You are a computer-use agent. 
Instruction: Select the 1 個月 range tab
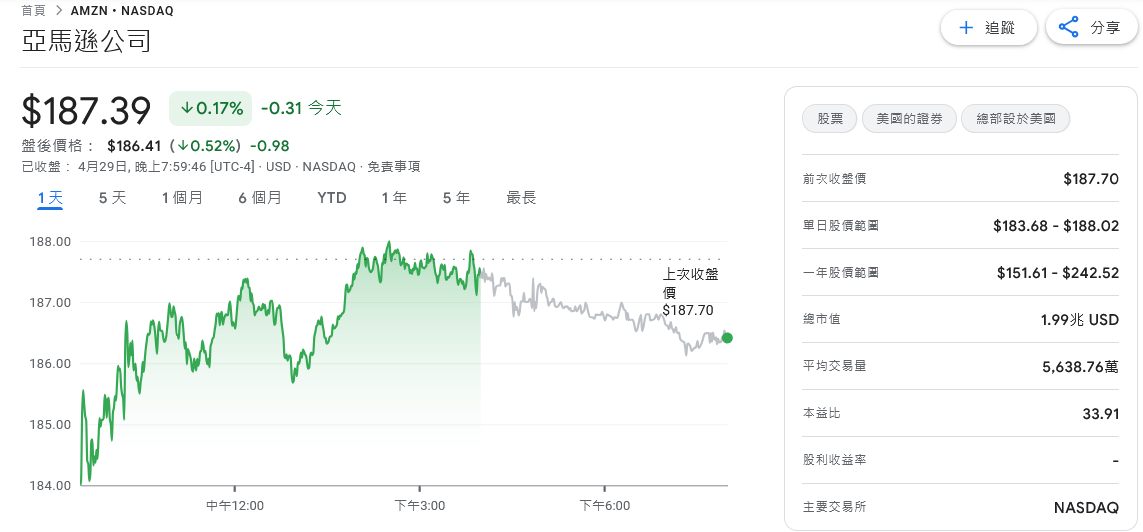pos(182,198)
